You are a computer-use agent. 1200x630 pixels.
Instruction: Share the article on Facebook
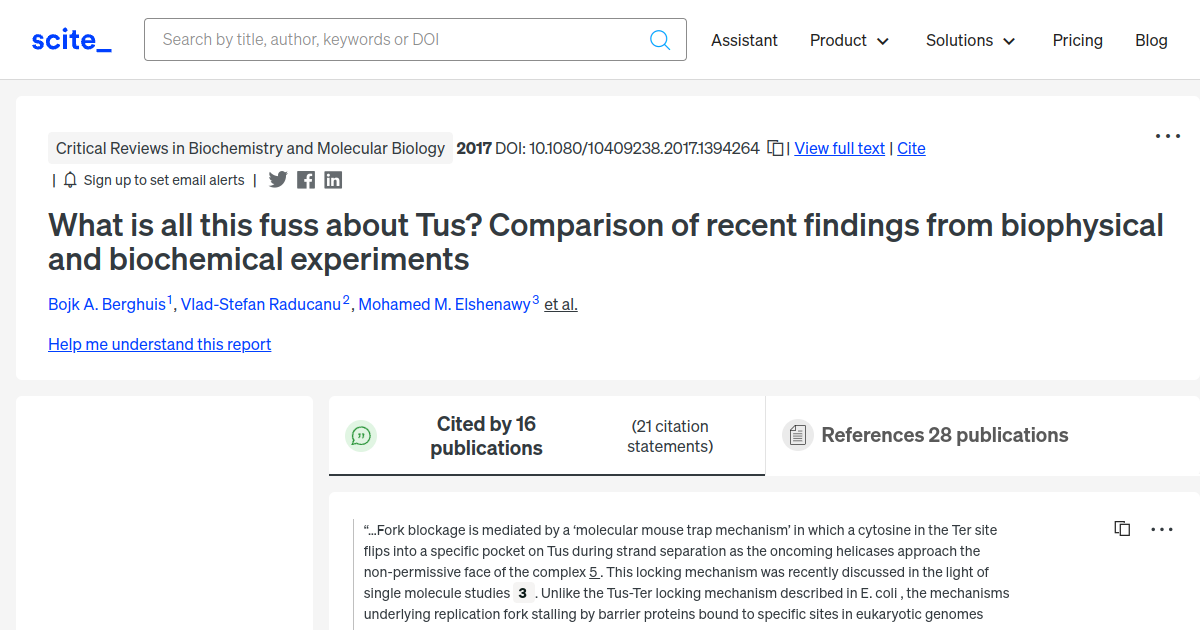coord(305,180)
